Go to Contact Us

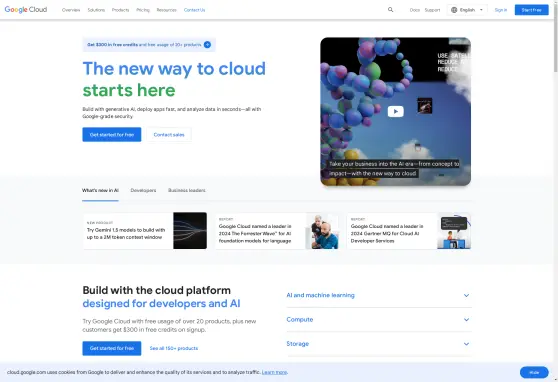click(194, 10)
